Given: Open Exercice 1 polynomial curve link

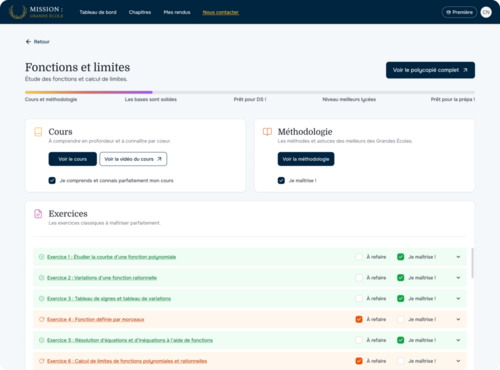Looking at the screenshot, I should (x=111, y=257).
